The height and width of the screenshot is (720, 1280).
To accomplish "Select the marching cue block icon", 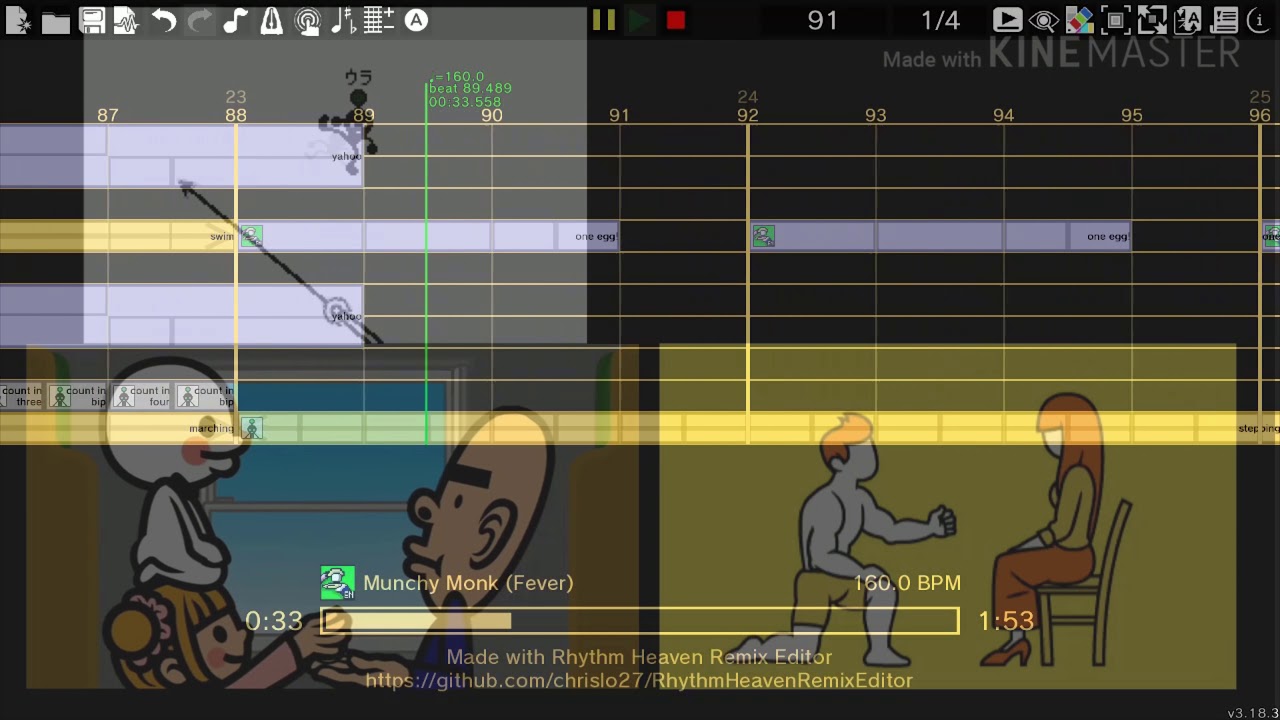I will [x=252, y=429].
